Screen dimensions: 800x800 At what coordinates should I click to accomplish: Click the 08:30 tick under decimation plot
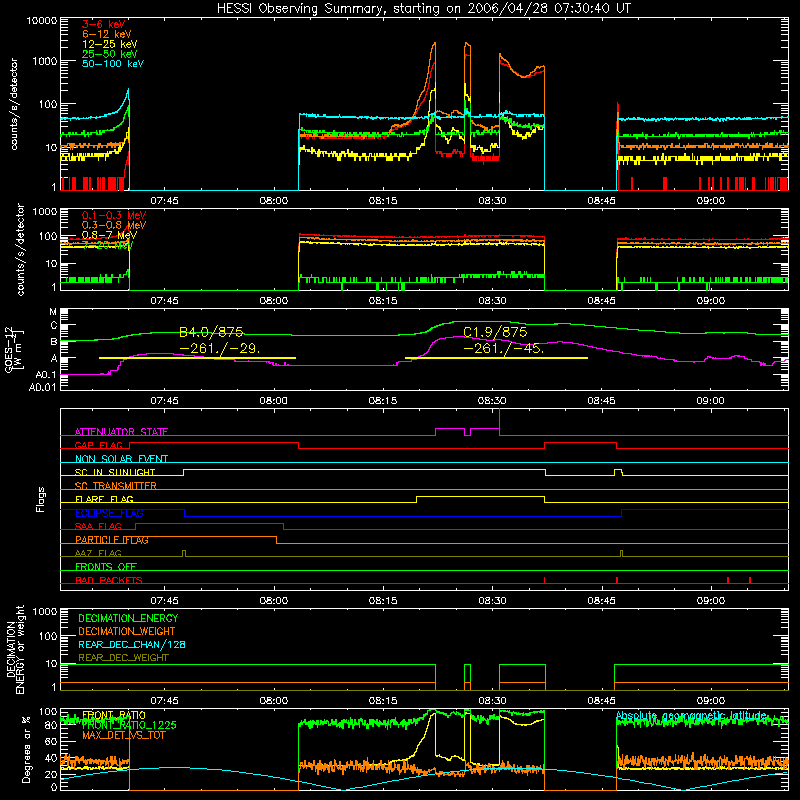[492, 701]
